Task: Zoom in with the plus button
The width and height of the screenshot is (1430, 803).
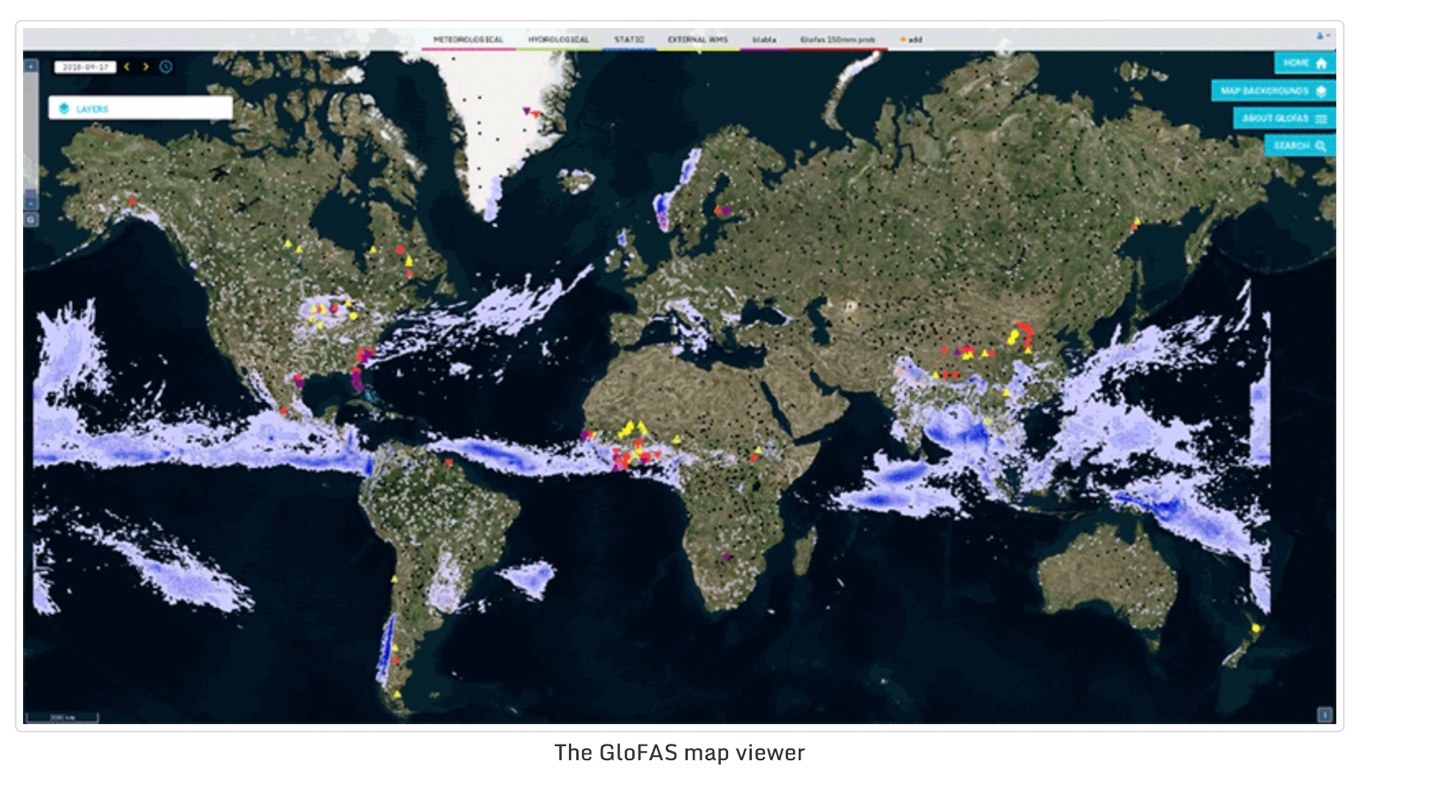Action: [31, 66]
